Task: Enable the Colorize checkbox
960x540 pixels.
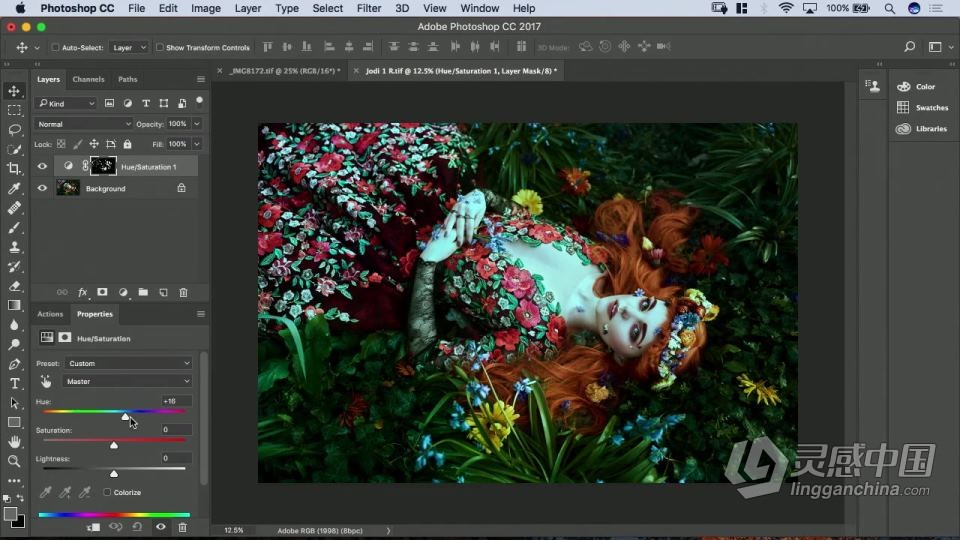Action: point(107,492)
